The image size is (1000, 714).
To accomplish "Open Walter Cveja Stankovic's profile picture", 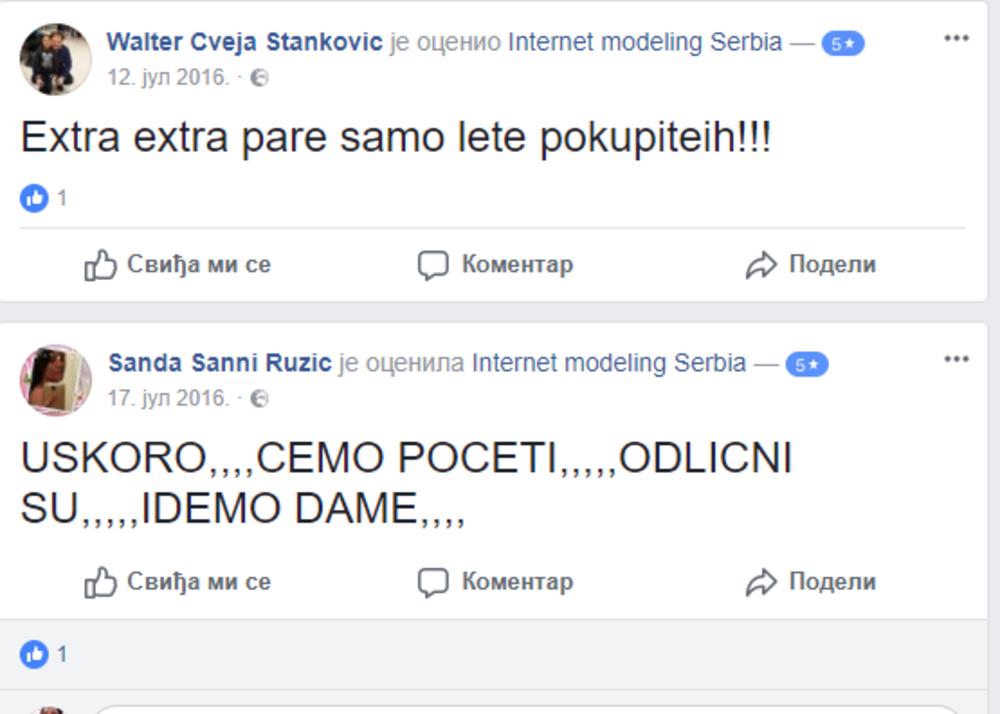I will [55, 59].
